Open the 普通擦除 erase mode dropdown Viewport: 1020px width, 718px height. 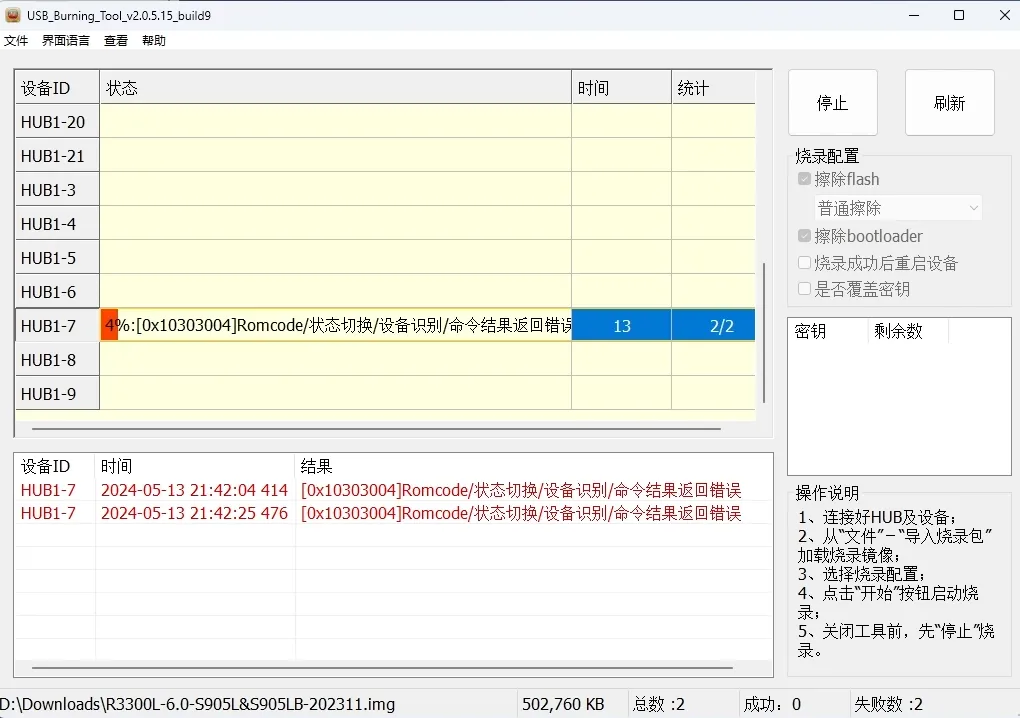tap(897, 208)
